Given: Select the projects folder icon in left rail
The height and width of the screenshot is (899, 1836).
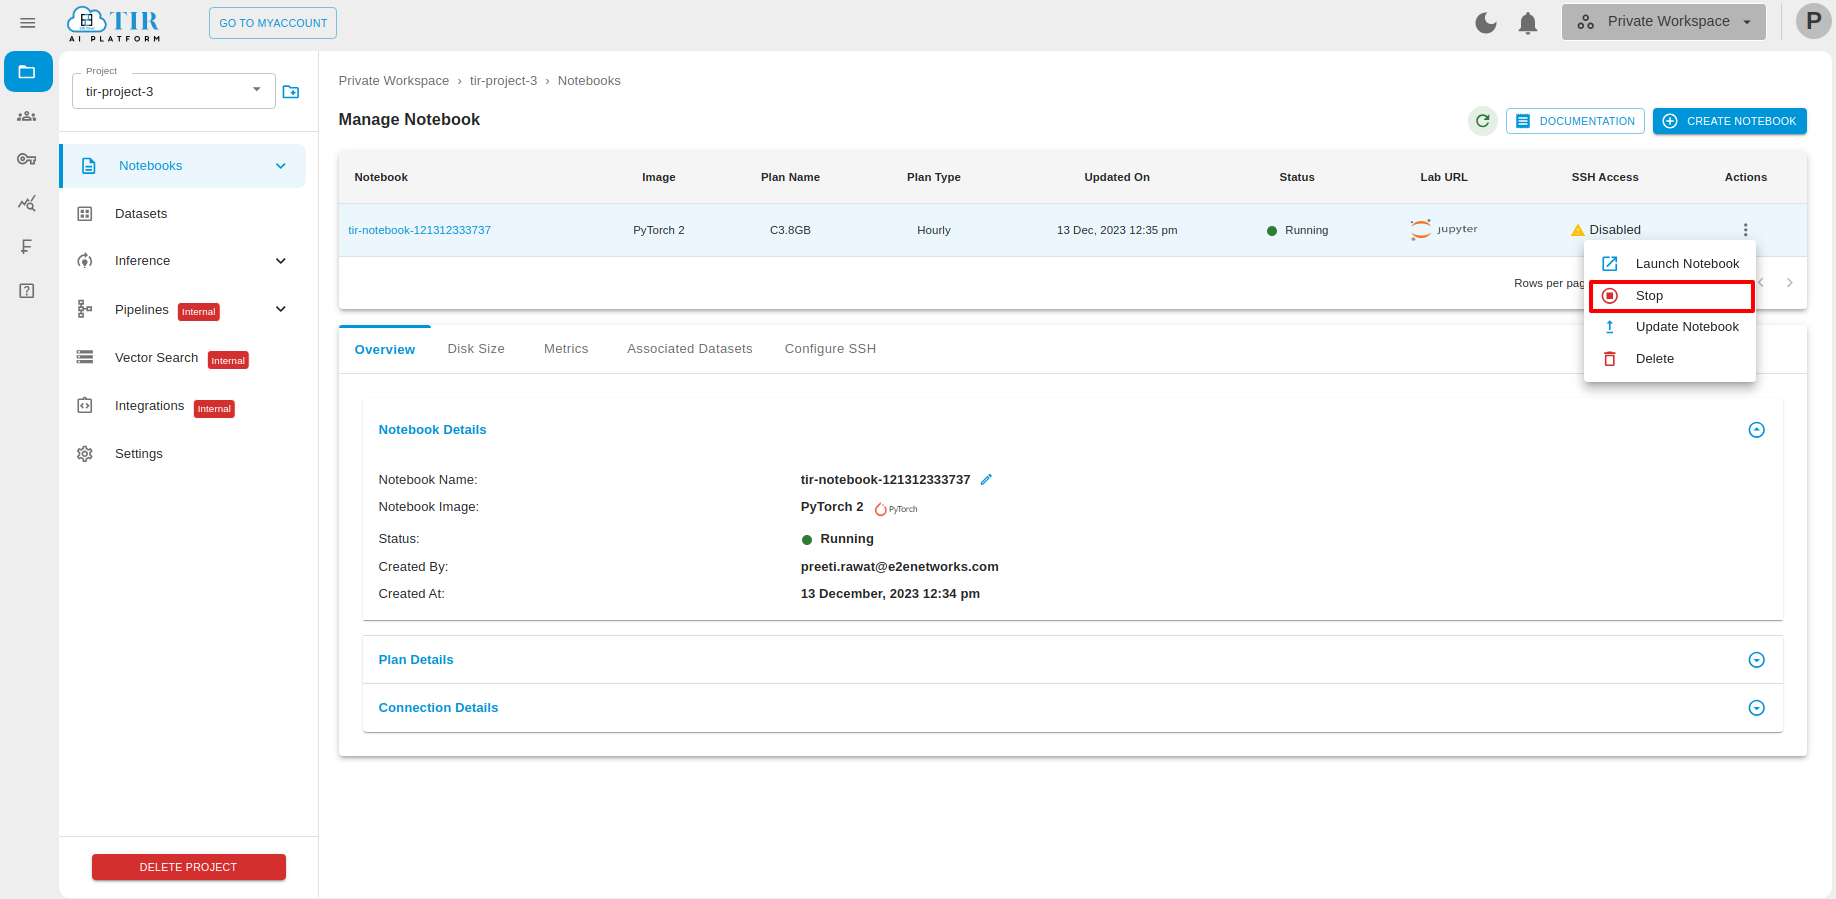Looking at the screenshot, I should [28, 72].
